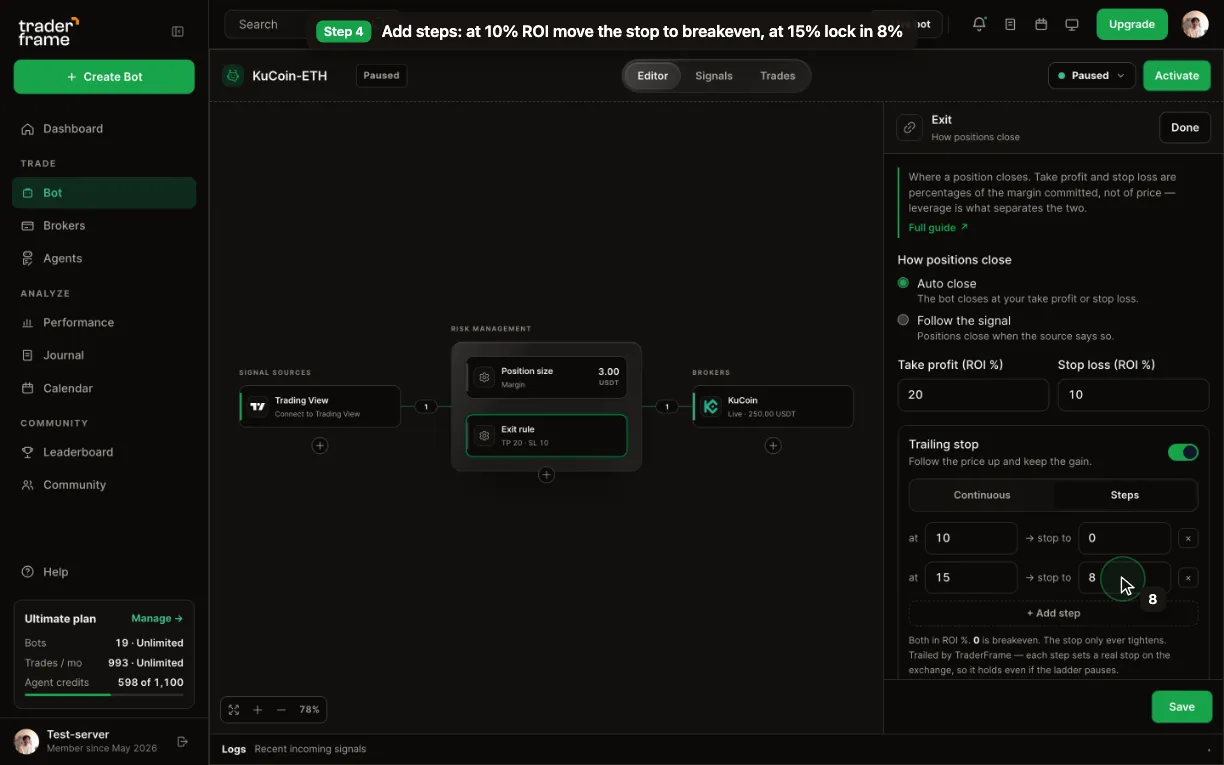Add a new signal source with plus icon
This screenshot has height=765, width=1224.
click(x=320, y=446)
